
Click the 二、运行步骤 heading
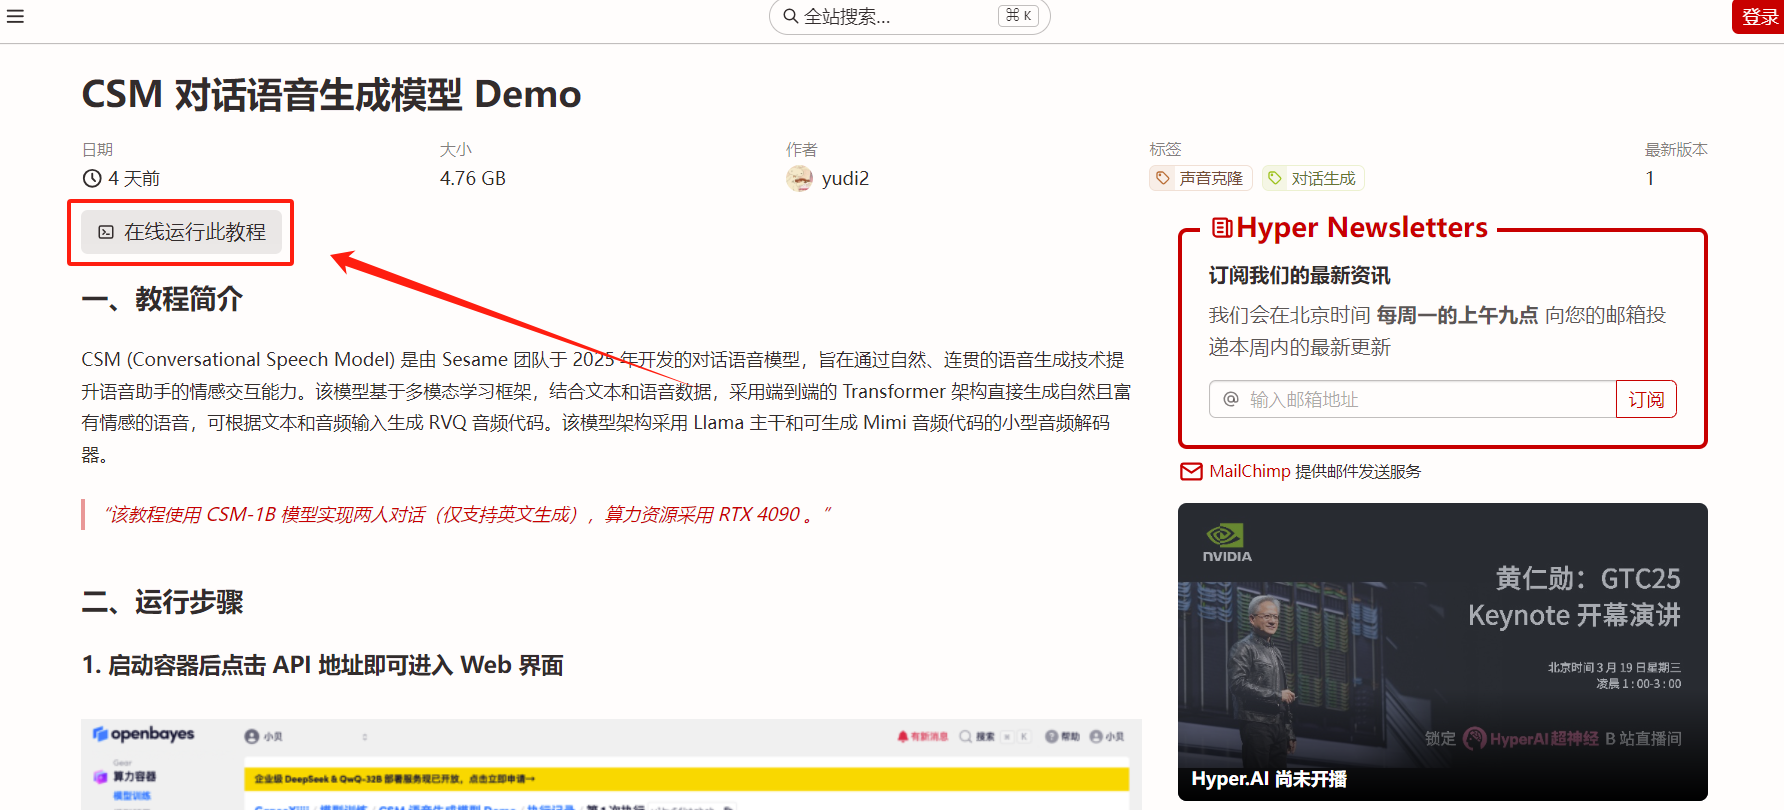[x=162, y=602]
